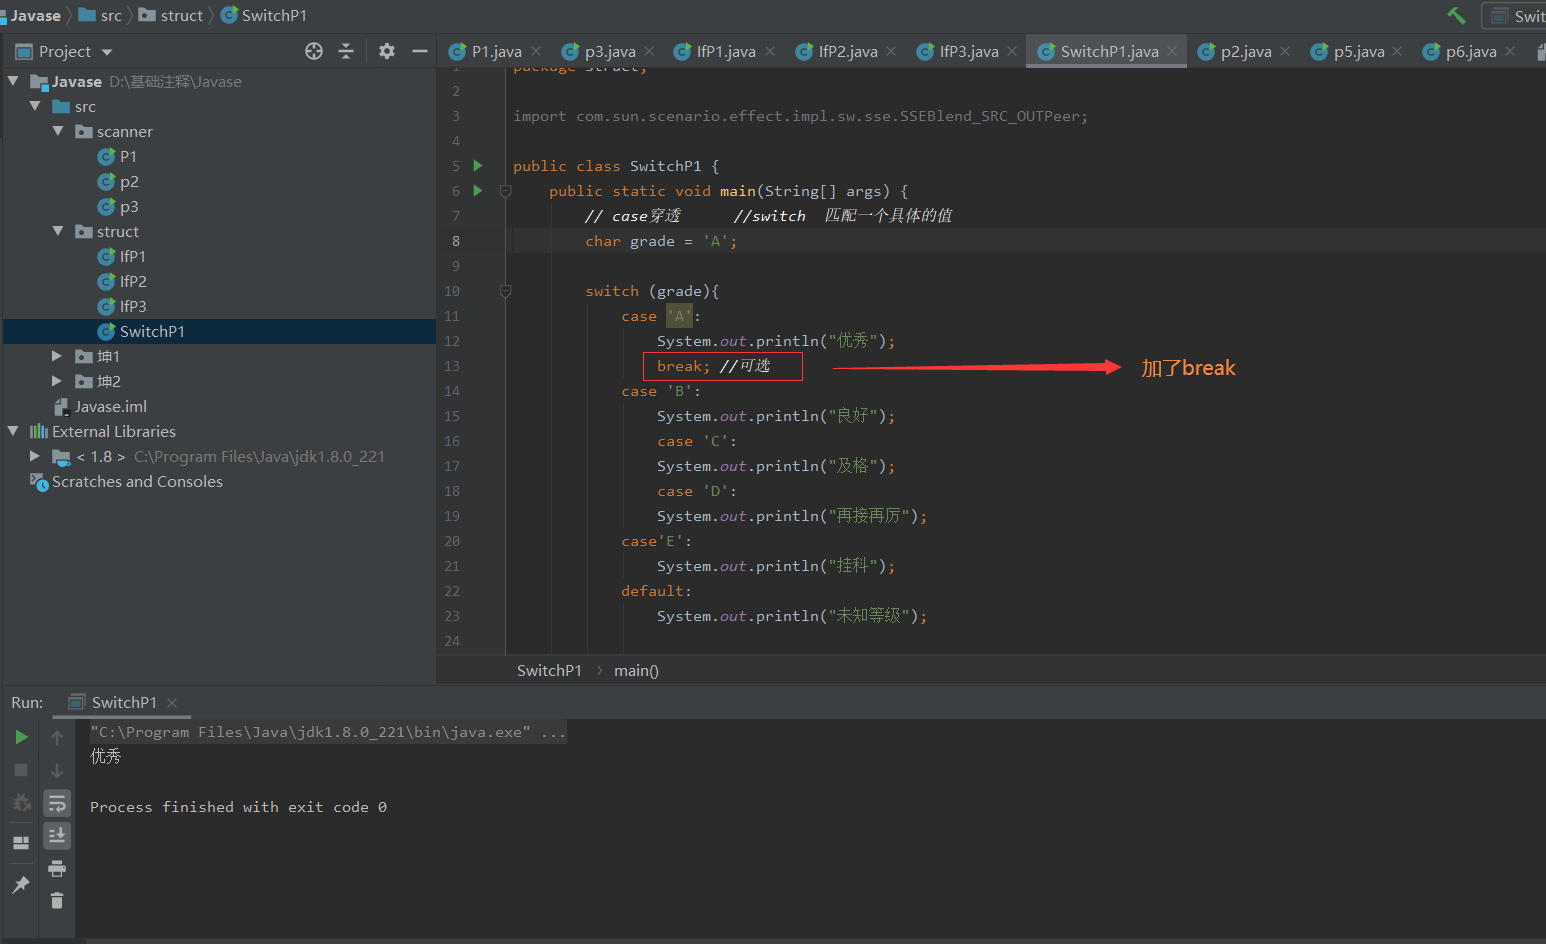
Task: Rerun SwitchP1 with green play button
Action: click(21, 737)
